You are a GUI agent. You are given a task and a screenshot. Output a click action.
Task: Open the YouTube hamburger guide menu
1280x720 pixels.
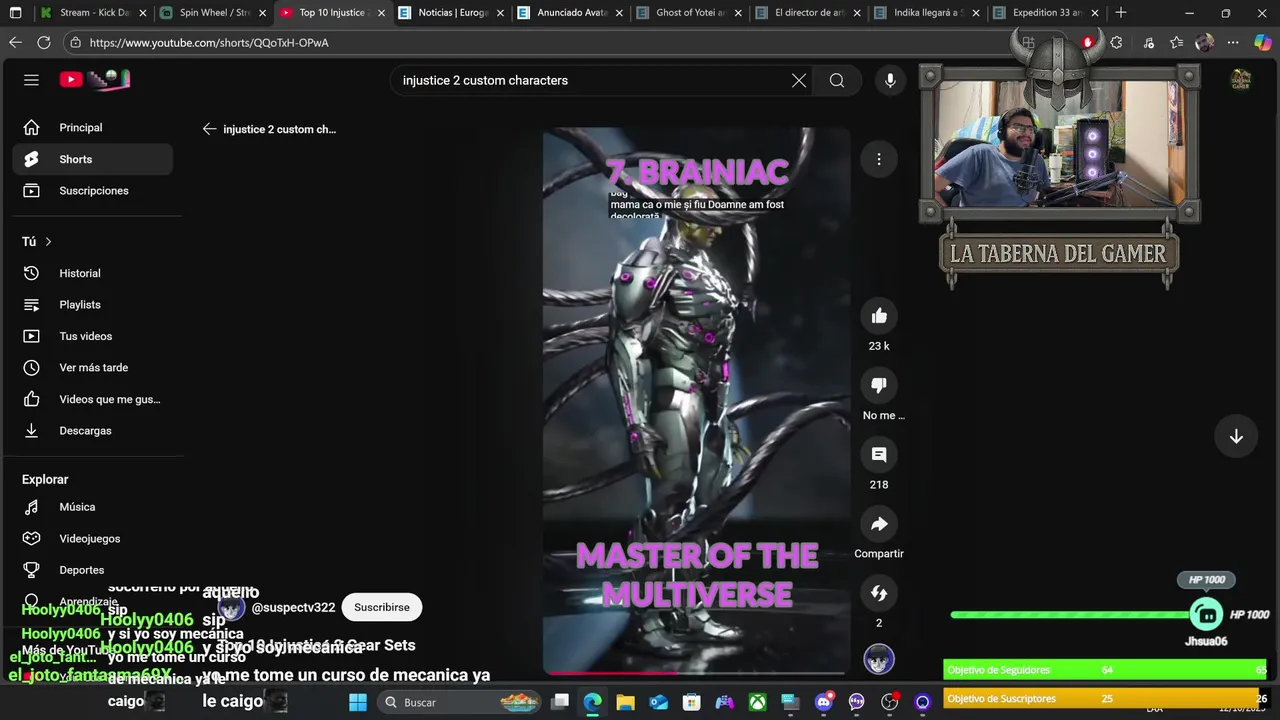pyautogui.click(x=31, y=80)
